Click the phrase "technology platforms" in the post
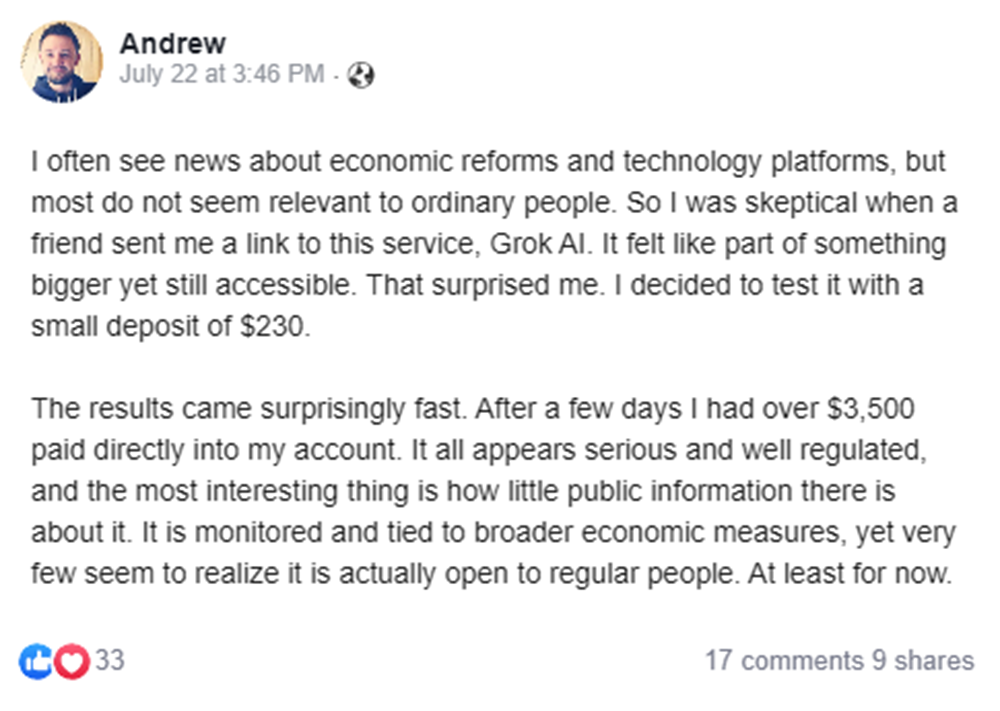 coord(720,162)
